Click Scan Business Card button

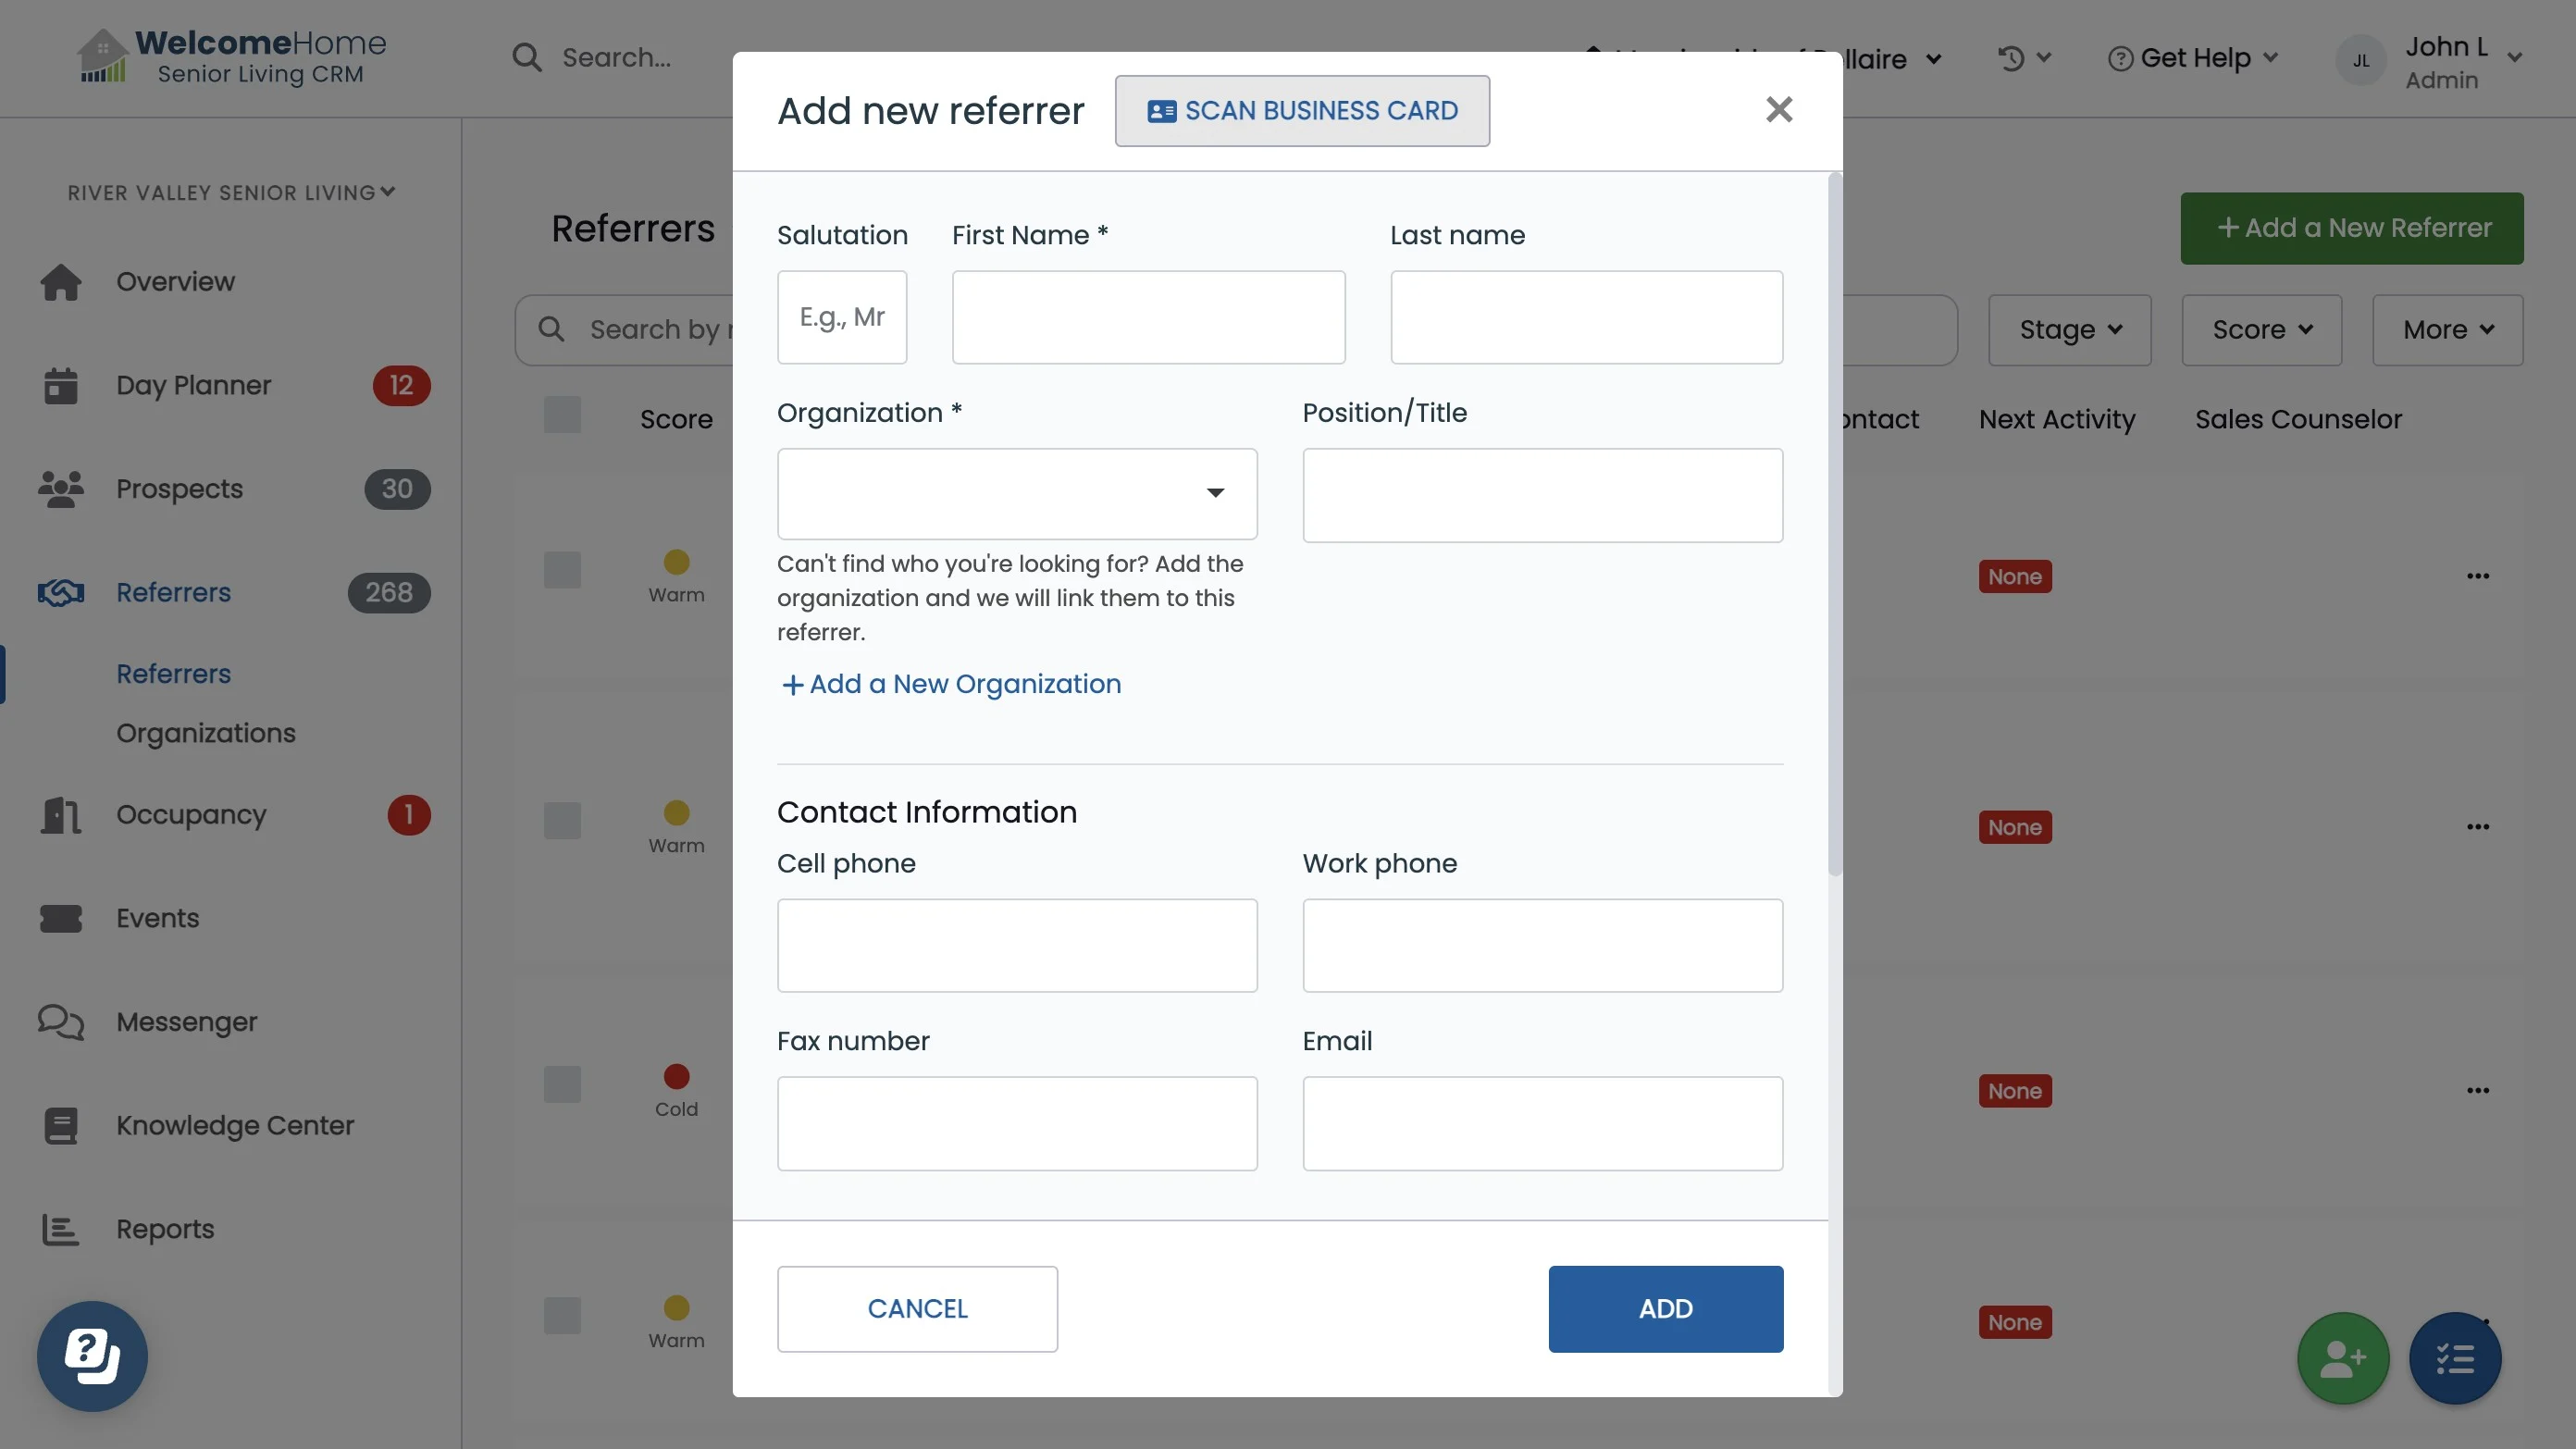(x=1302, y=111)
